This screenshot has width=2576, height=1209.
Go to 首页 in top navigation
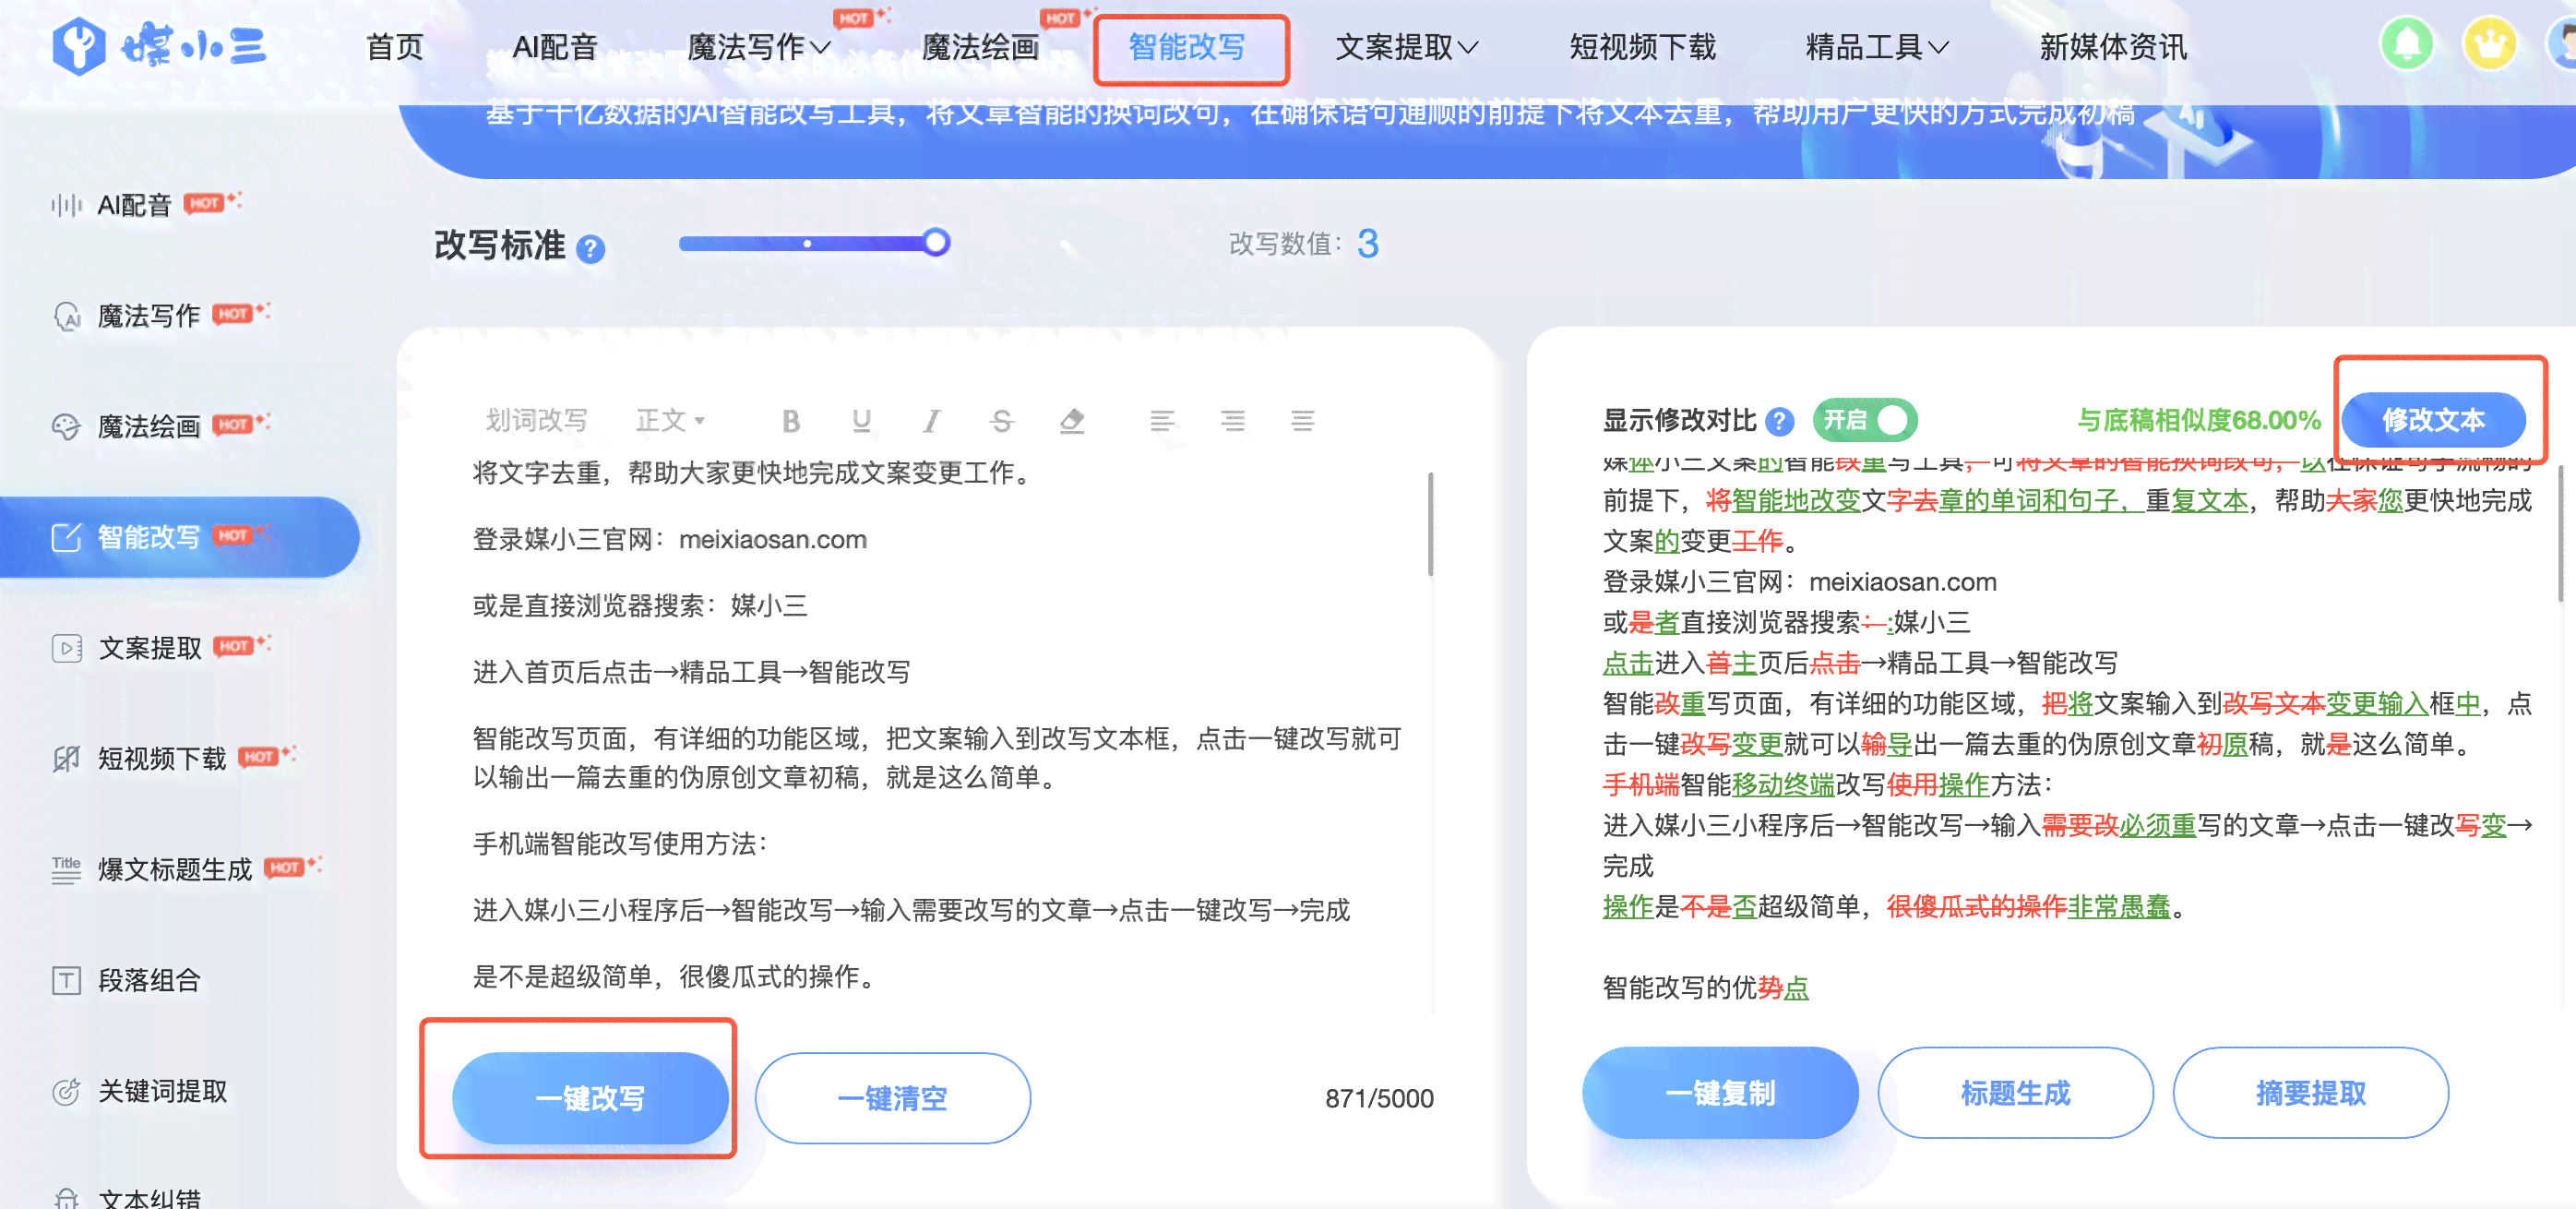click(x=395, y=47)
